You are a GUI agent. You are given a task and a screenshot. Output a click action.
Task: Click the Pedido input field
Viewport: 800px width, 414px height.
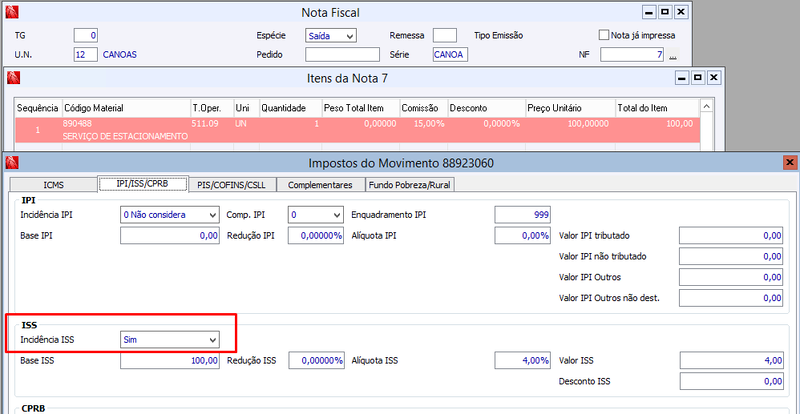(343, 54)
